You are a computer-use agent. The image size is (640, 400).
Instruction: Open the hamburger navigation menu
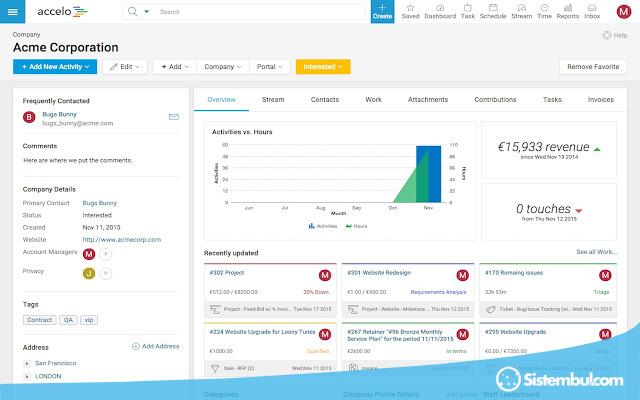[x=12, y=11]
